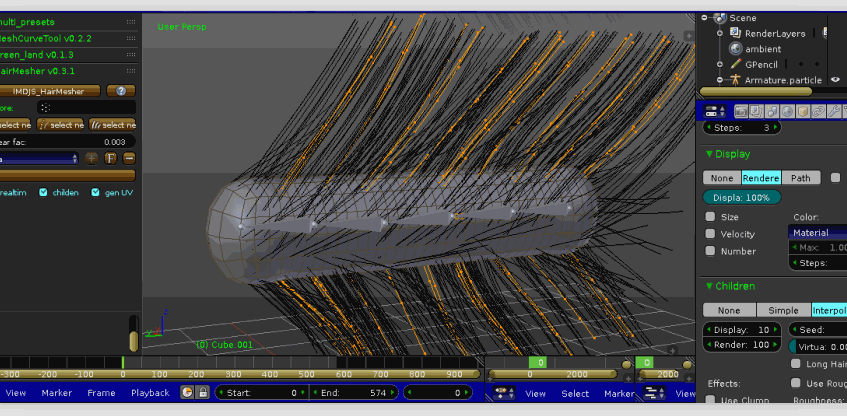This screenshot has width=847, height=416.
Task: Open the HairMesher help question-mark button
Action: (121, 91)
